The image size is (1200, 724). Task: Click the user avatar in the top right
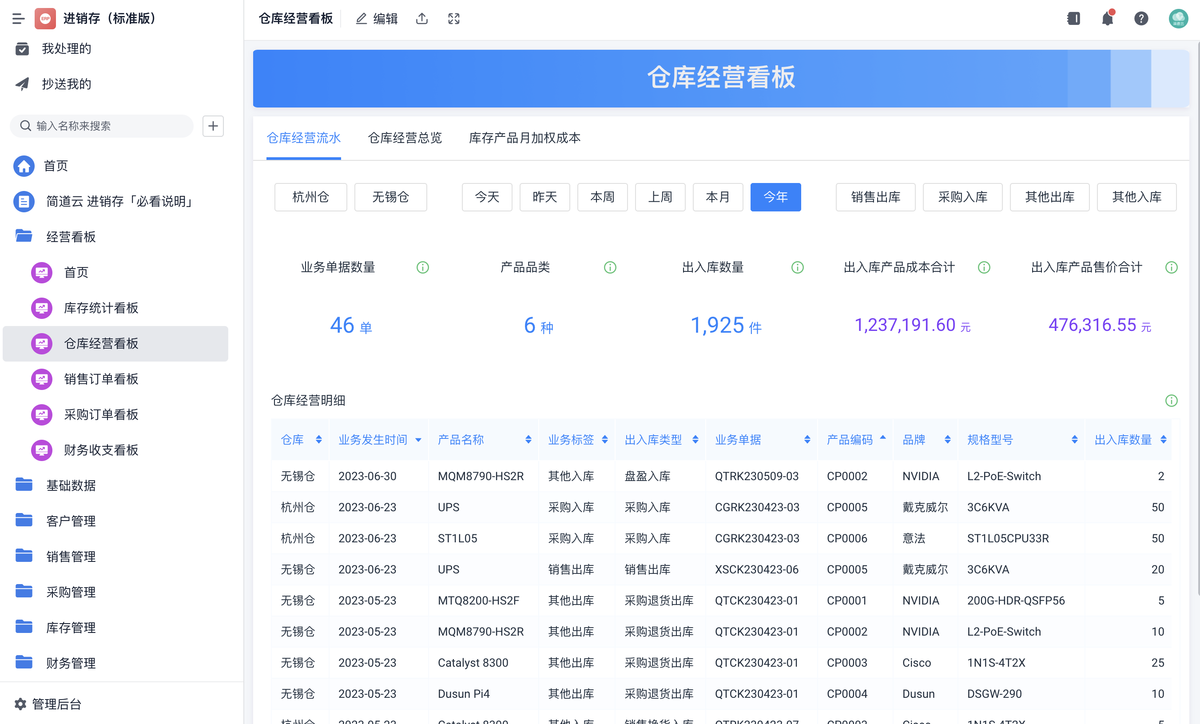click(1178, 19)
